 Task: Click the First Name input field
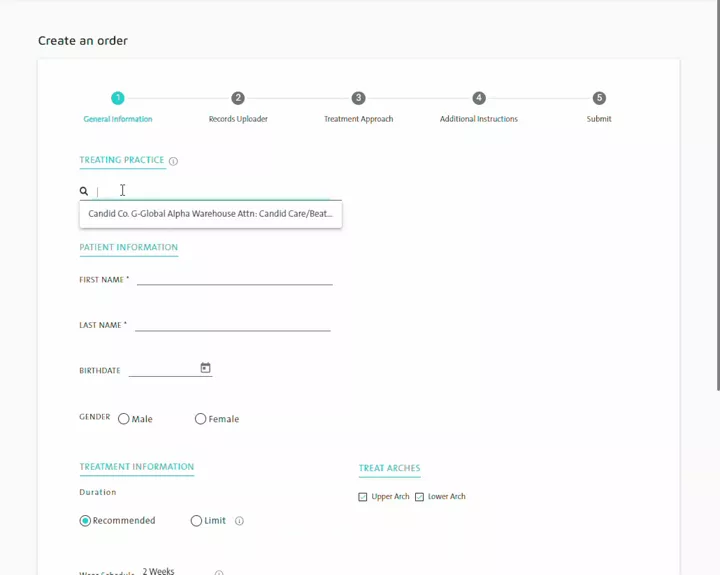pos(234,279)
